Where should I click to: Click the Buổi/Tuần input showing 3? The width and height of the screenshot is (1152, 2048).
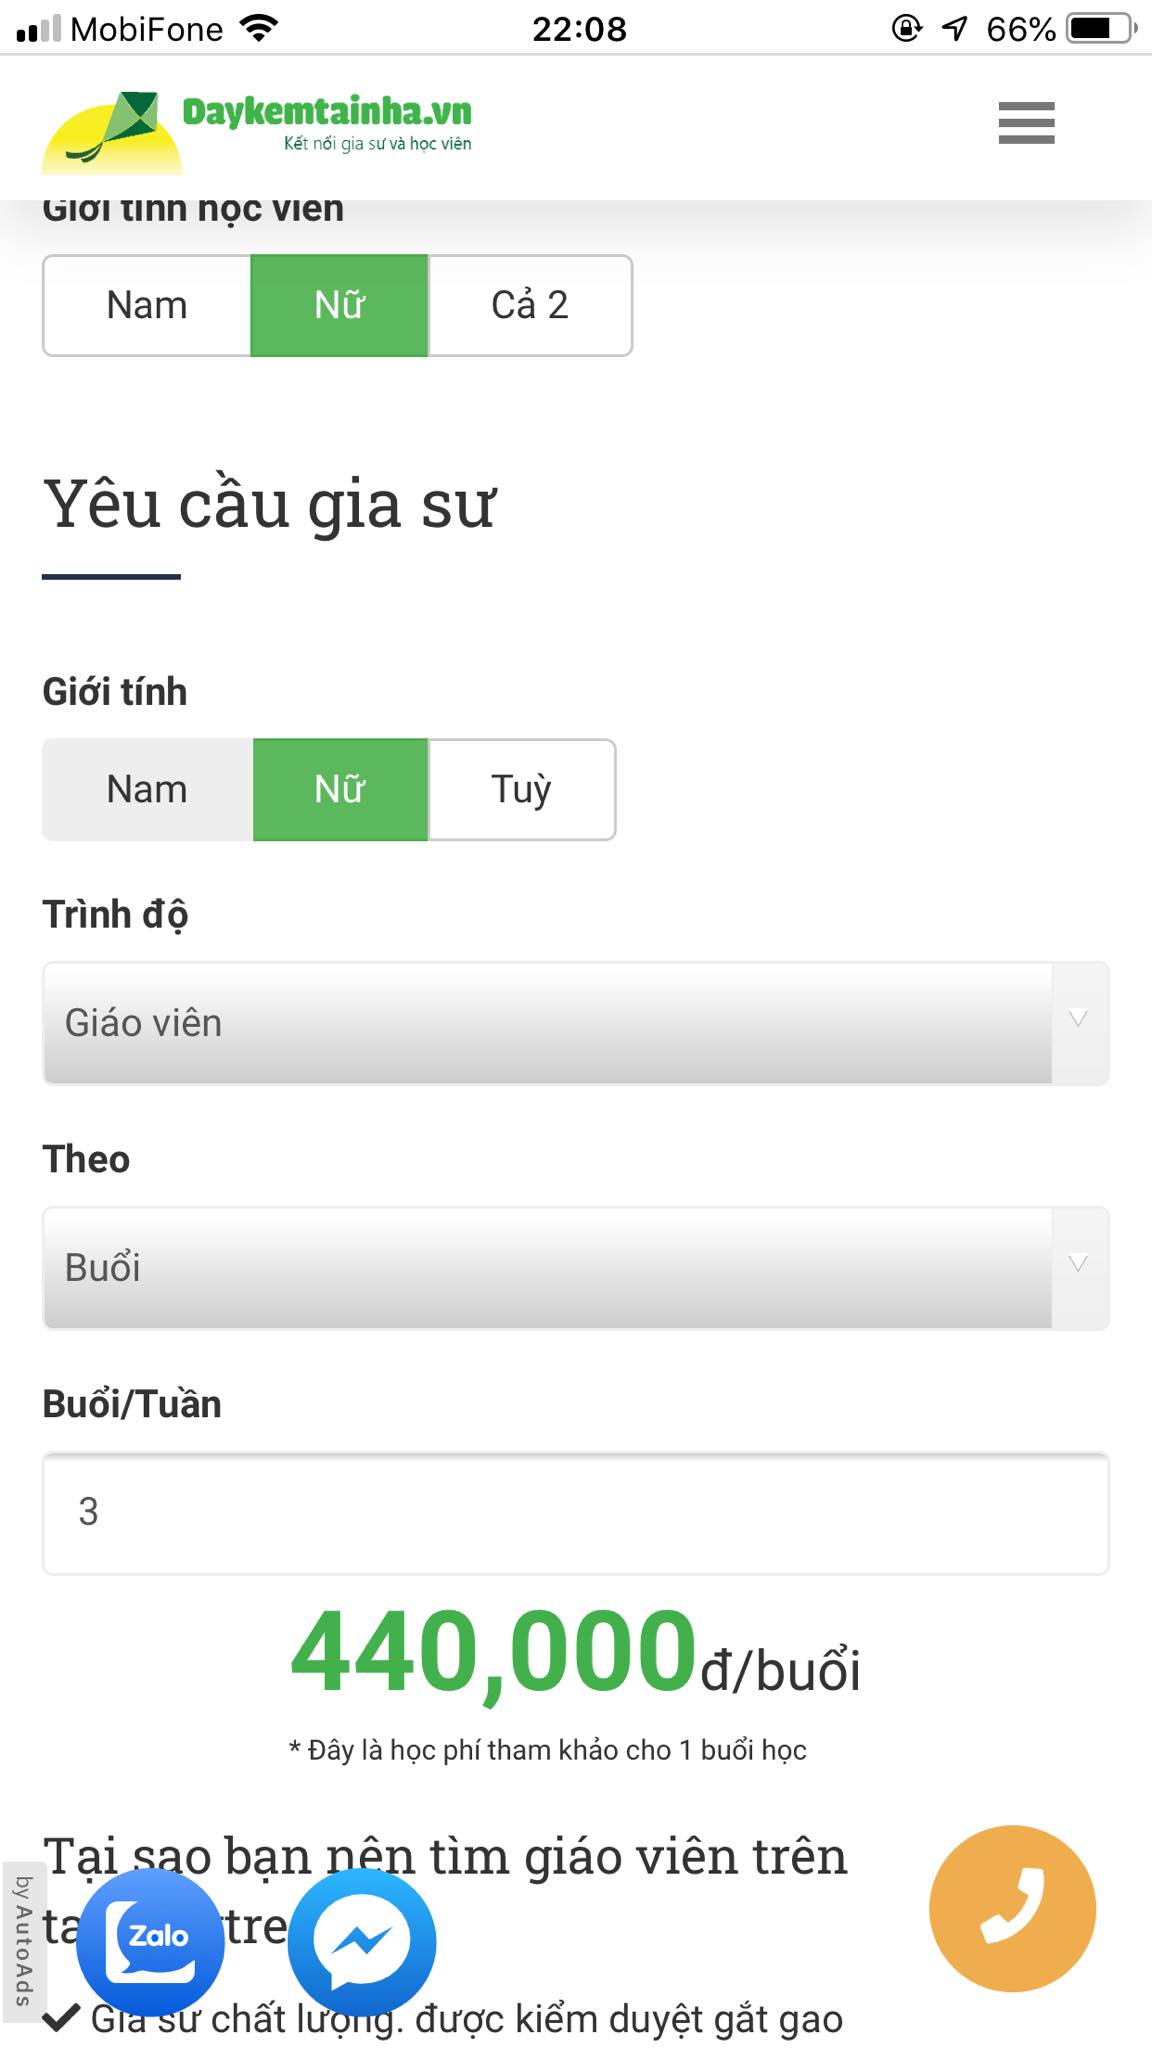[x=575, y=1513]
